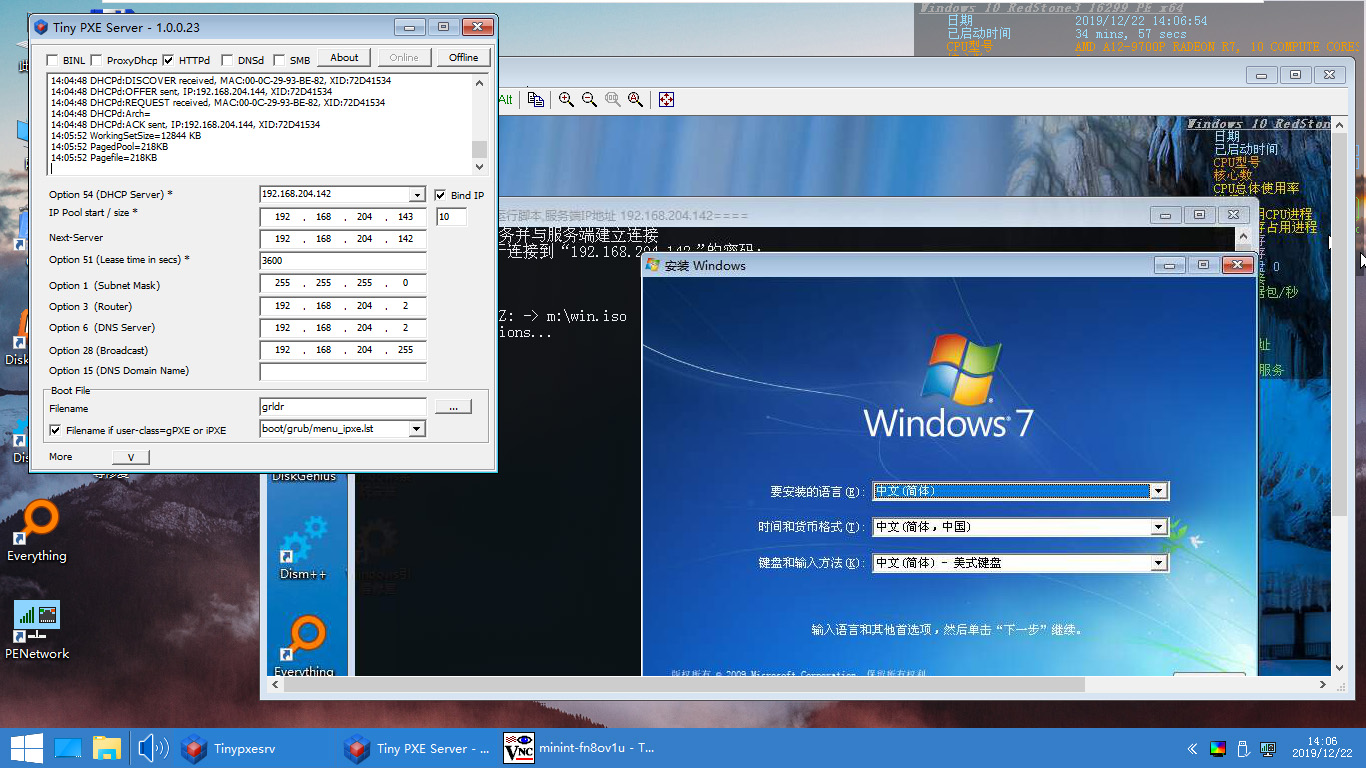Uncheck the HTTPd checkbox

pos(168,60)
